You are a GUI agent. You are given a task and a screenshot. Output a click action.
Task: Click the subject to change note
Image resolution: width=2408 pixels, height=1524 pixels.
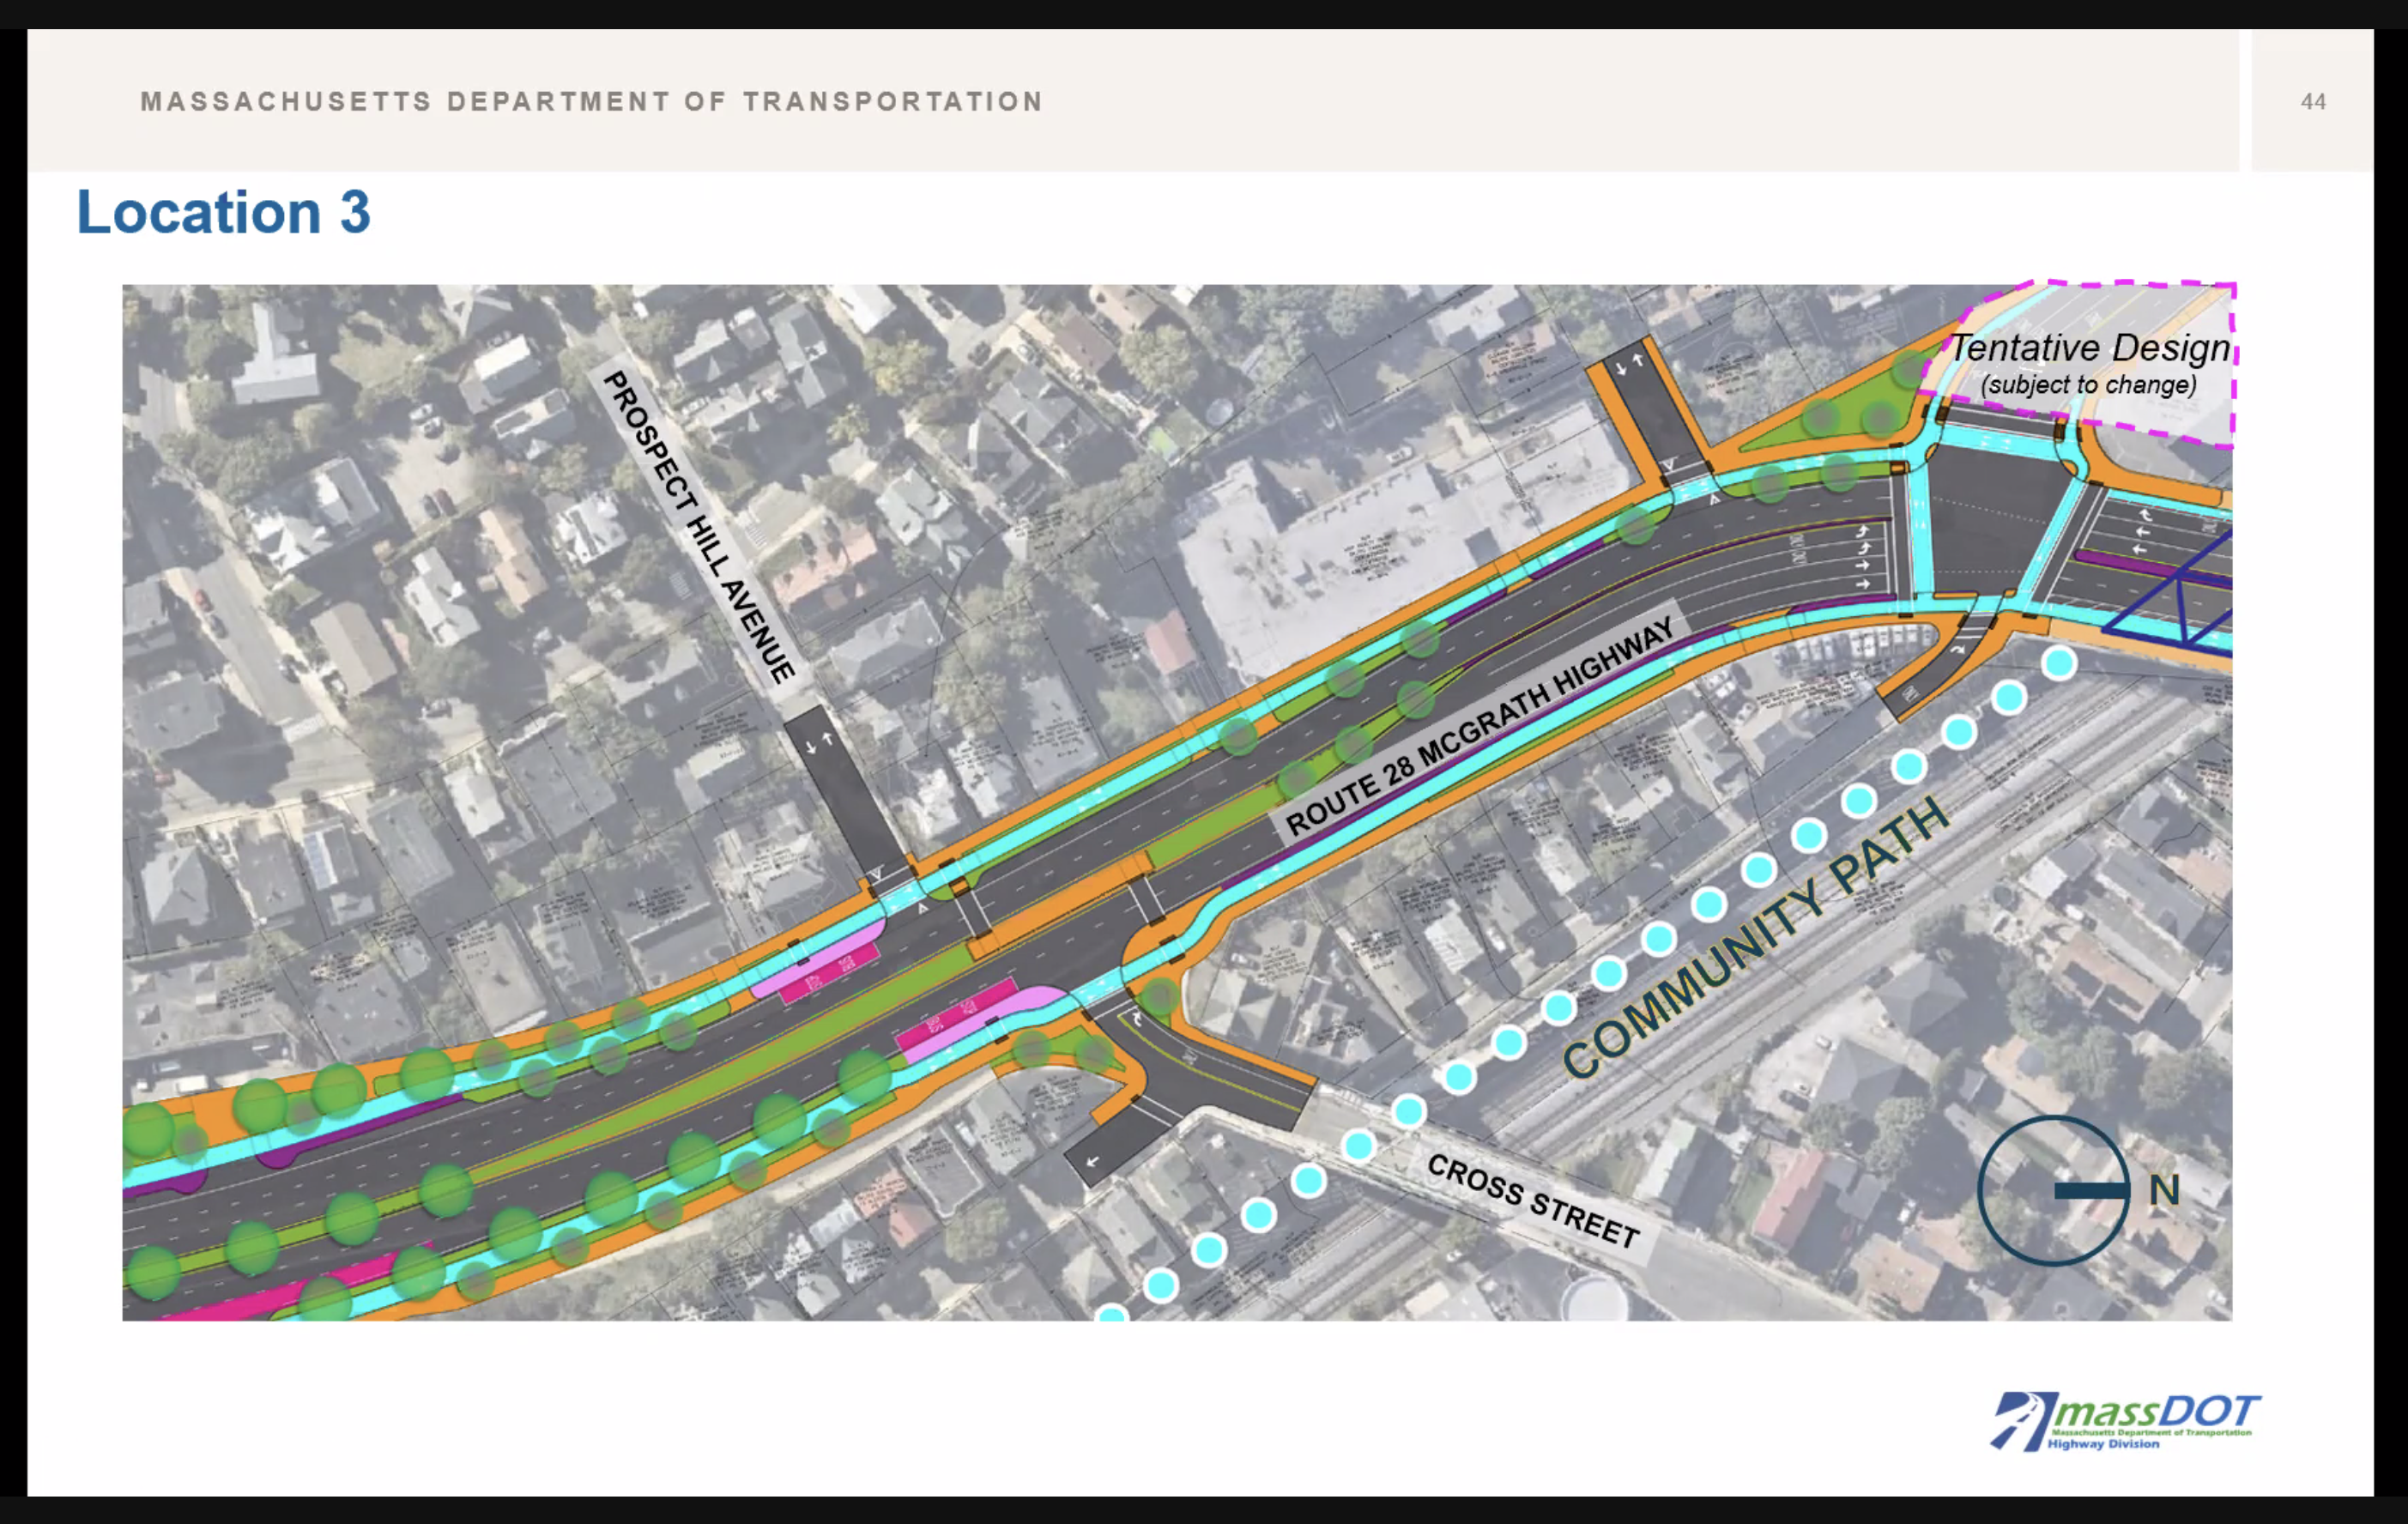pos(2088,385)
